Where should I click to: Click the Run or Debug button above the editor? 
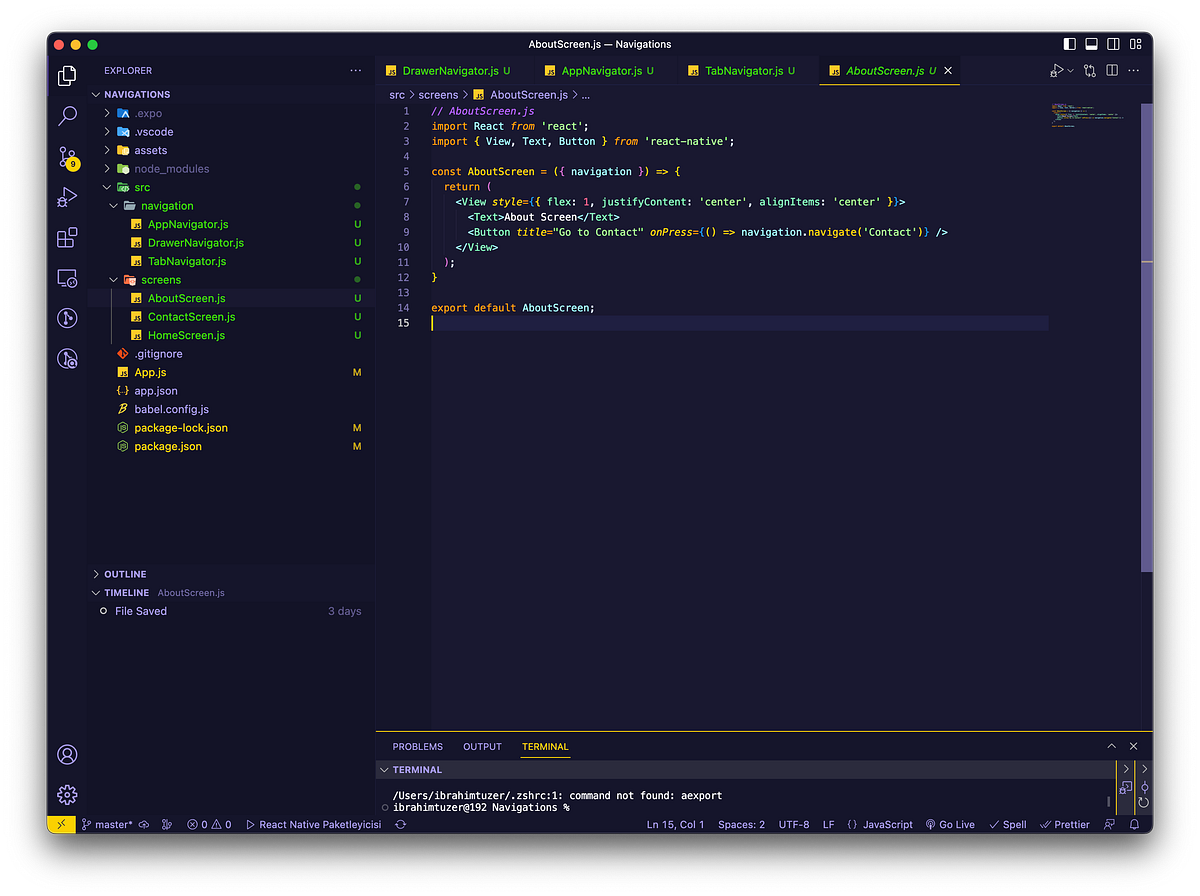(1058, 70)
